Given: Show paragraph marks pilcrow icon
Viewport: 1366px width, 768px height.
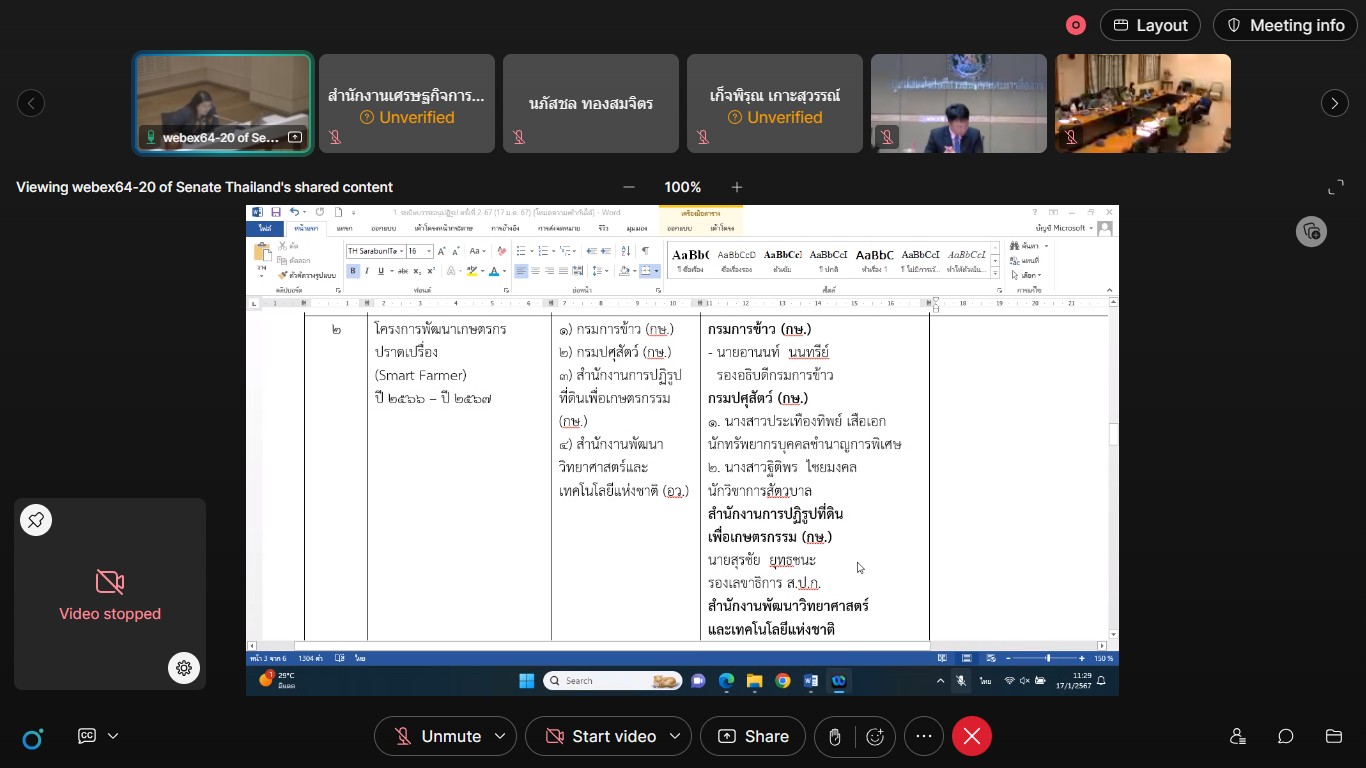Looking at the screenshot, I should tap(645, 251).
